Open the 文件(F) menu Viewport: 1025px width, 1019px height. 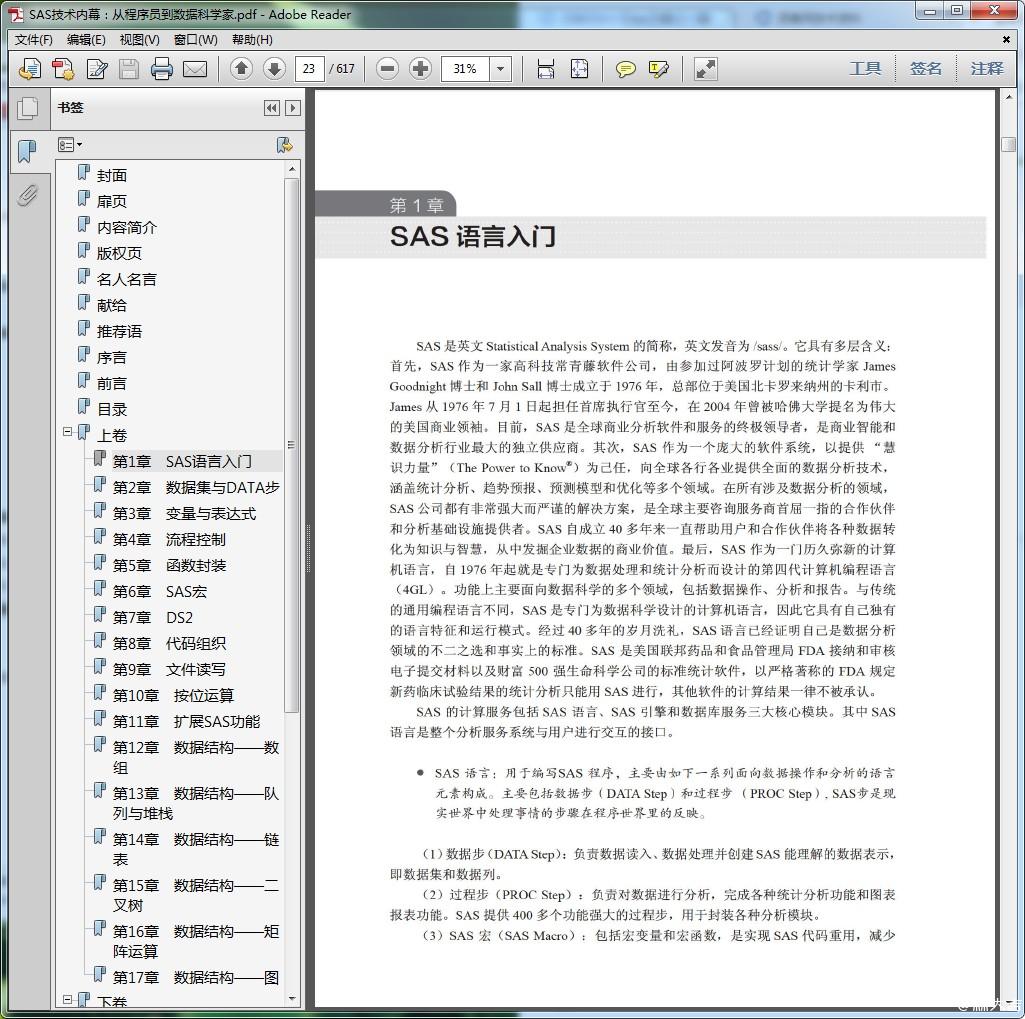pyautogui.click(x=33, y=40)
